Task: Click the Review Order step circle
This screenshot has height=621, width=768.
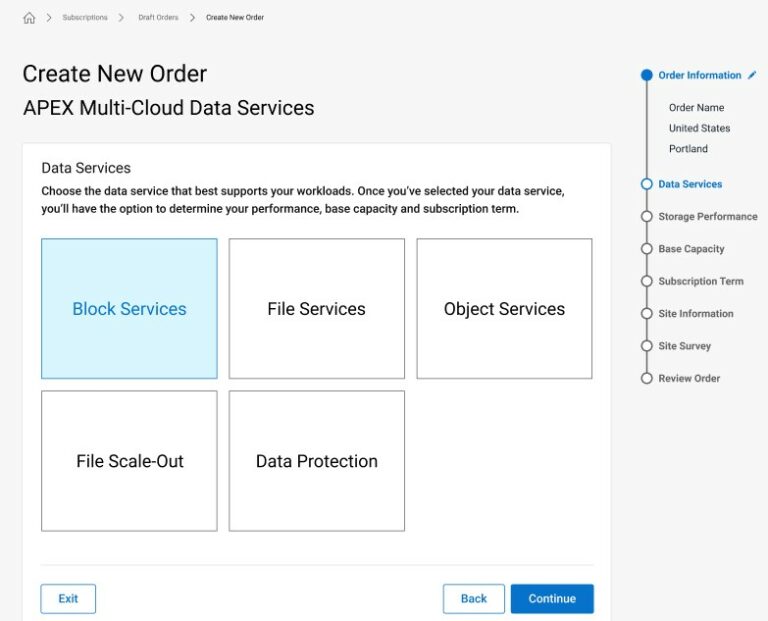Action: (647, 379)
